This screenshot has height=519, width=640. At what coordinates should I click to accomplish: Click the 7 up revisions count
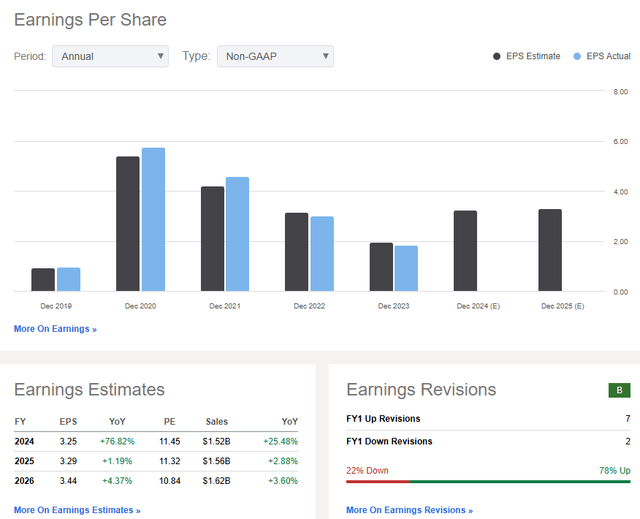click(x=628, y=419)
